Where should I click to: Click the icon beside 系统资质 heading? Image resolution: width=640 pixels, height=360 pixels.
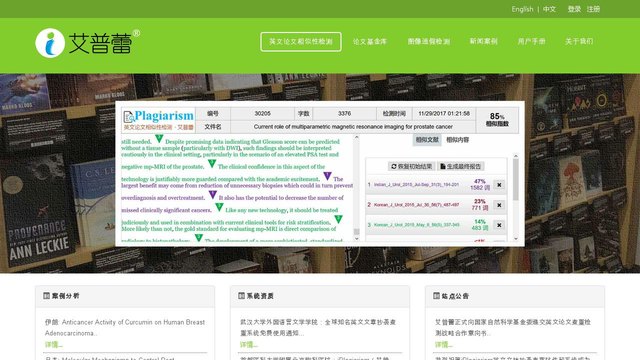(x=242, y=296)
